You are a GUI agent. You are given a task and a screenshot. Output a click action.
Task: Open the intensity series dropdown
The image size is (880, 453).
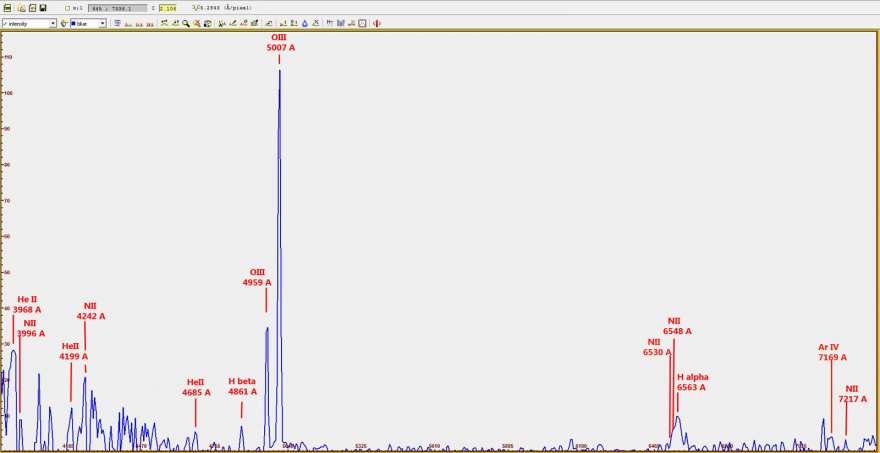pyautogui.click(x=29, y=23)
